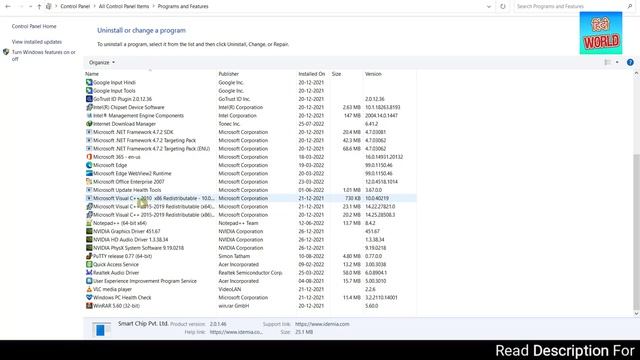Expand the chevron after All Control Panel Items

[x=153, y=7]
